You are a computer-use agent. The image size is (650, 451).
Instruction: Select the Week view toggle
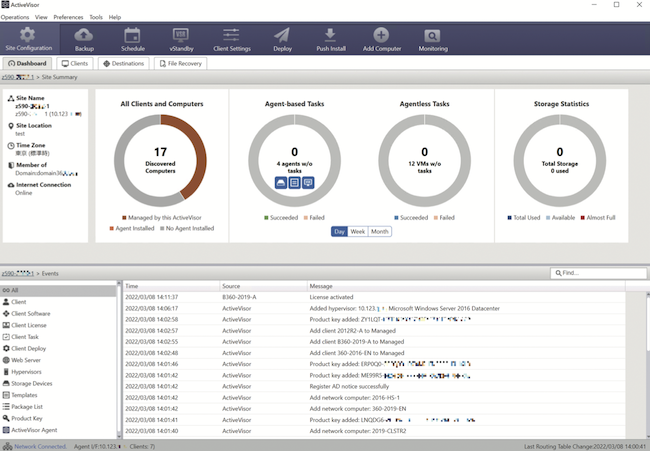pyautogui.click(x=357, y=231)
